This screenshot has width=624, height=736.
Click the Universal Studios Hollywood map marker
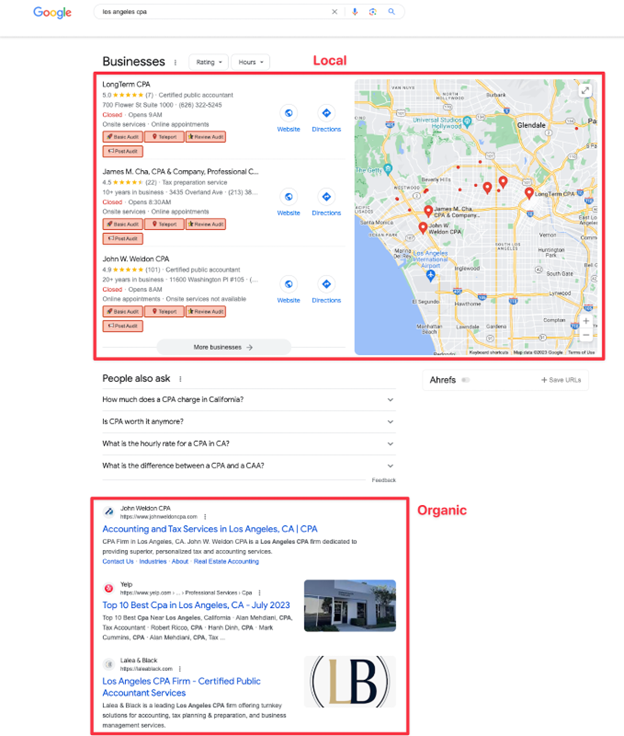click(467, 122)
